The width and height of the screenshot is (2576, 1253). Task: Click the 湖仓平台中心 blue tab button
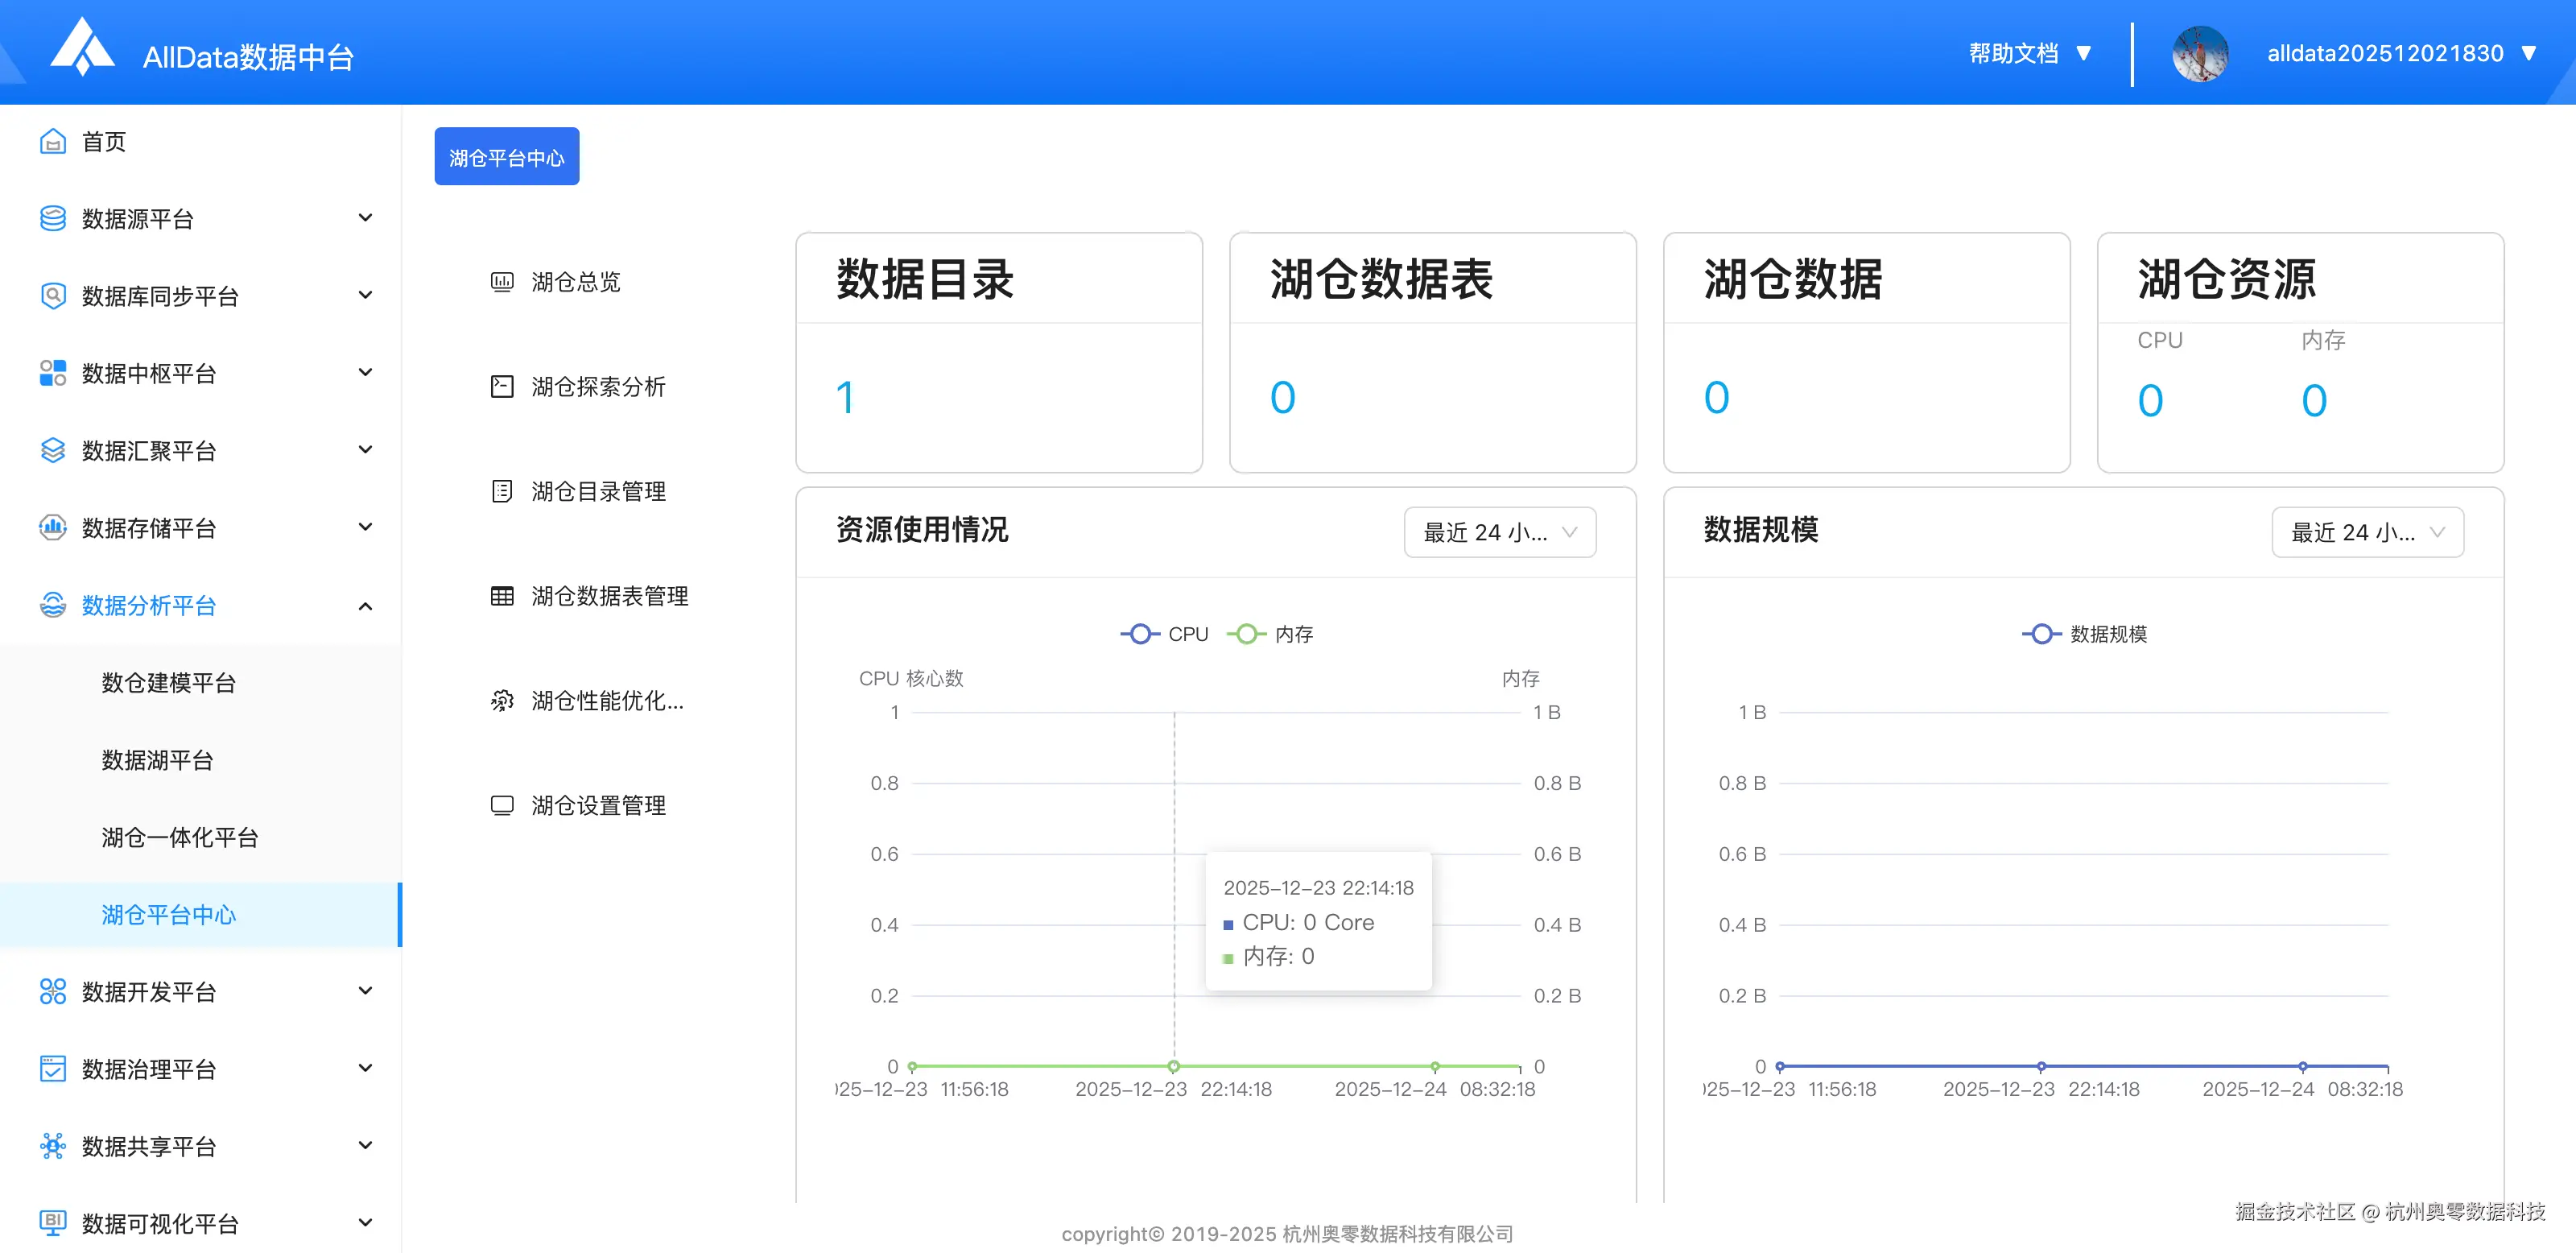coord(506,157)
